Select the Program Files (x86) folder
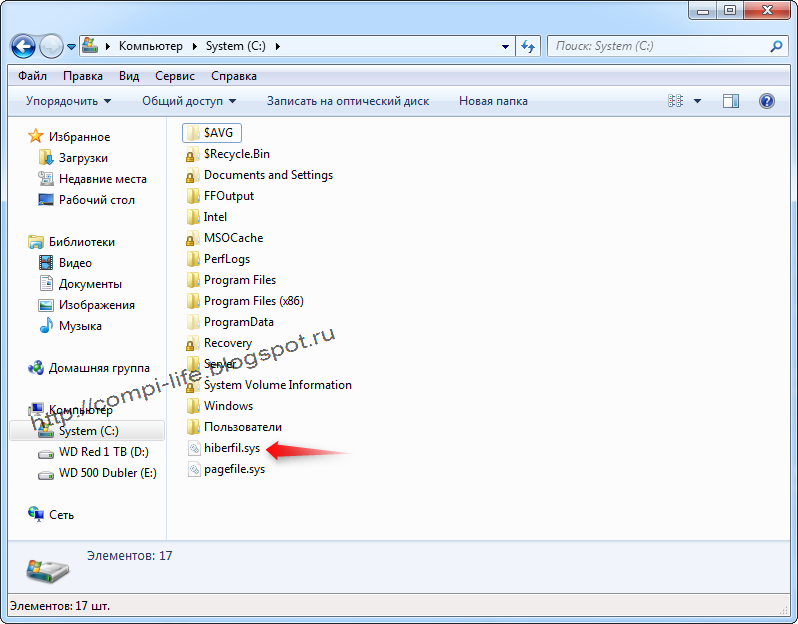 coord(253,301)
